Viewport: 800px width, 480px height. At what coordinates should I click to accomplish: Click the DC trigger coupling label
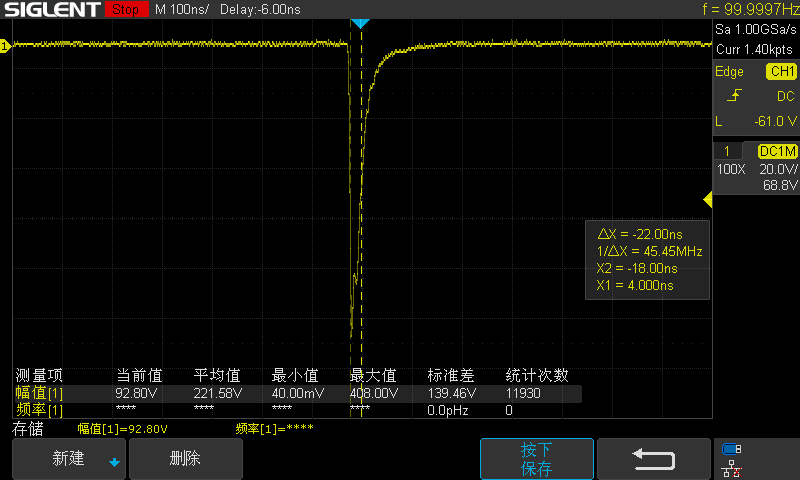[x=785, y=96]
